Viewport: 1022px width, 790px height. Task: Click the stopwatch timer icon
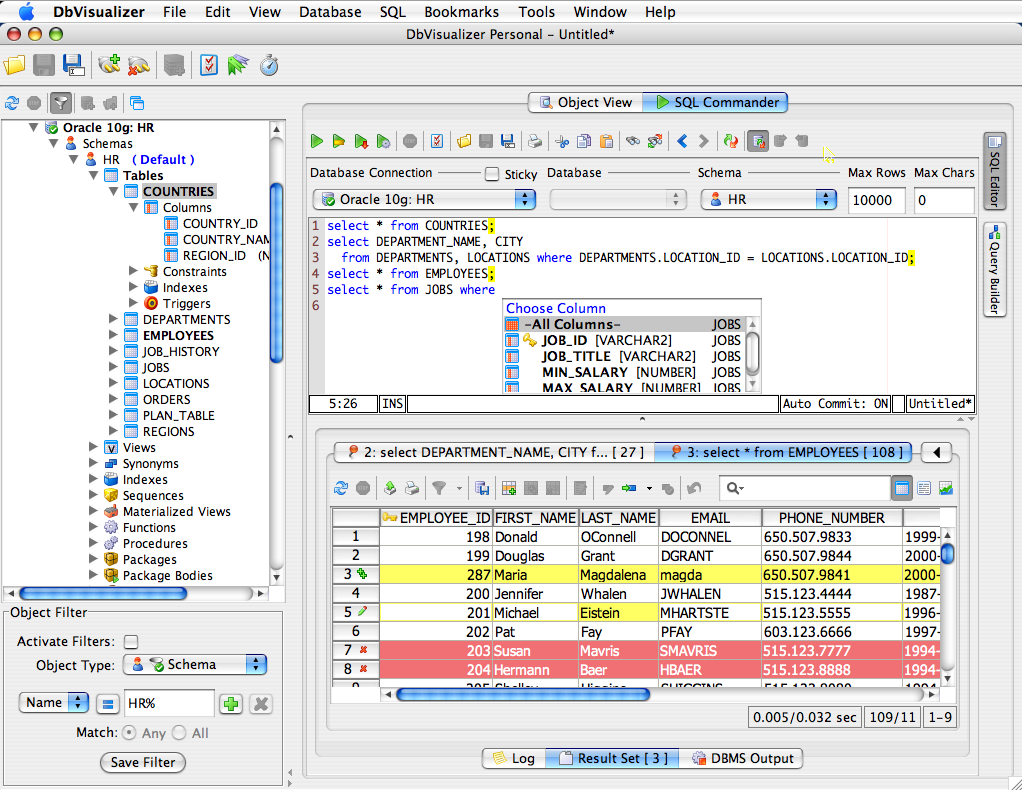pos(269,65)
